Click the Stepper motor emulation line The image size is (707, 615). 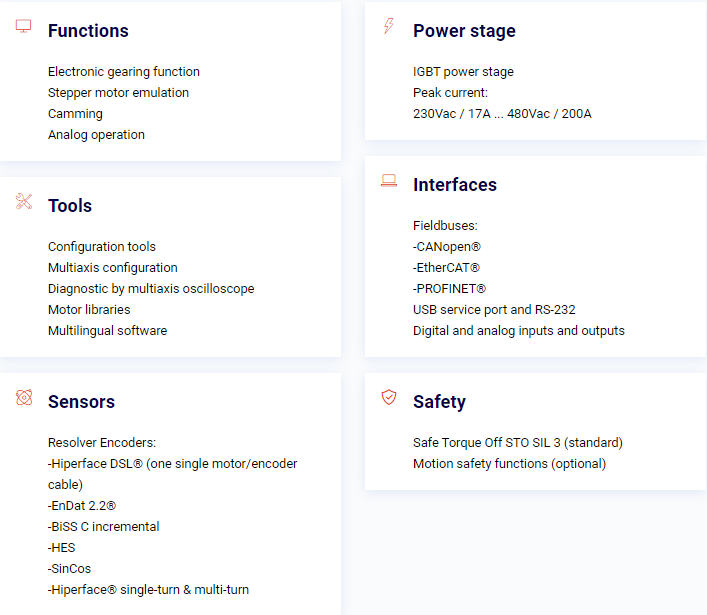tap(119, 92)
